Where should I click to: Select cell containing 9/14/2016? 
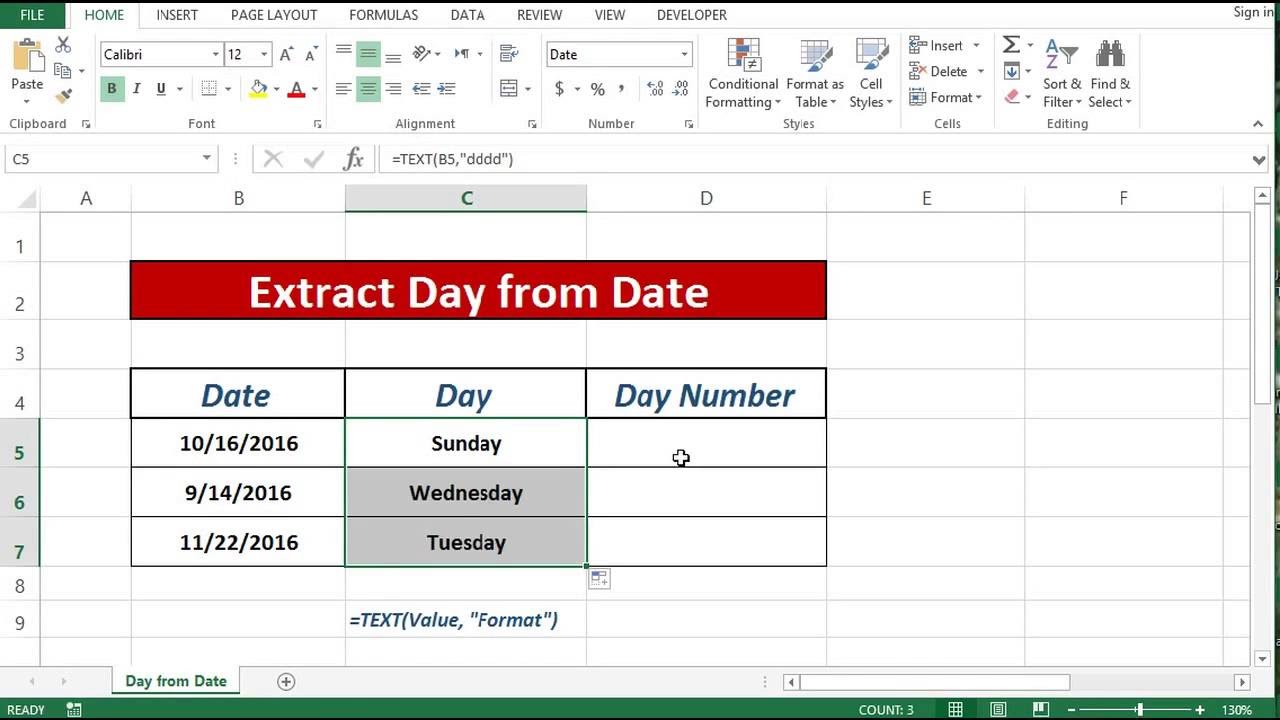click(x=238, y=493)
